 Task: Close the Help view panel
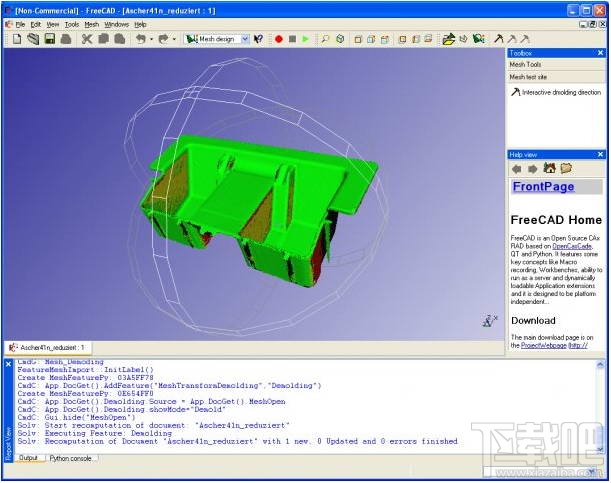[x=600, y=155]
